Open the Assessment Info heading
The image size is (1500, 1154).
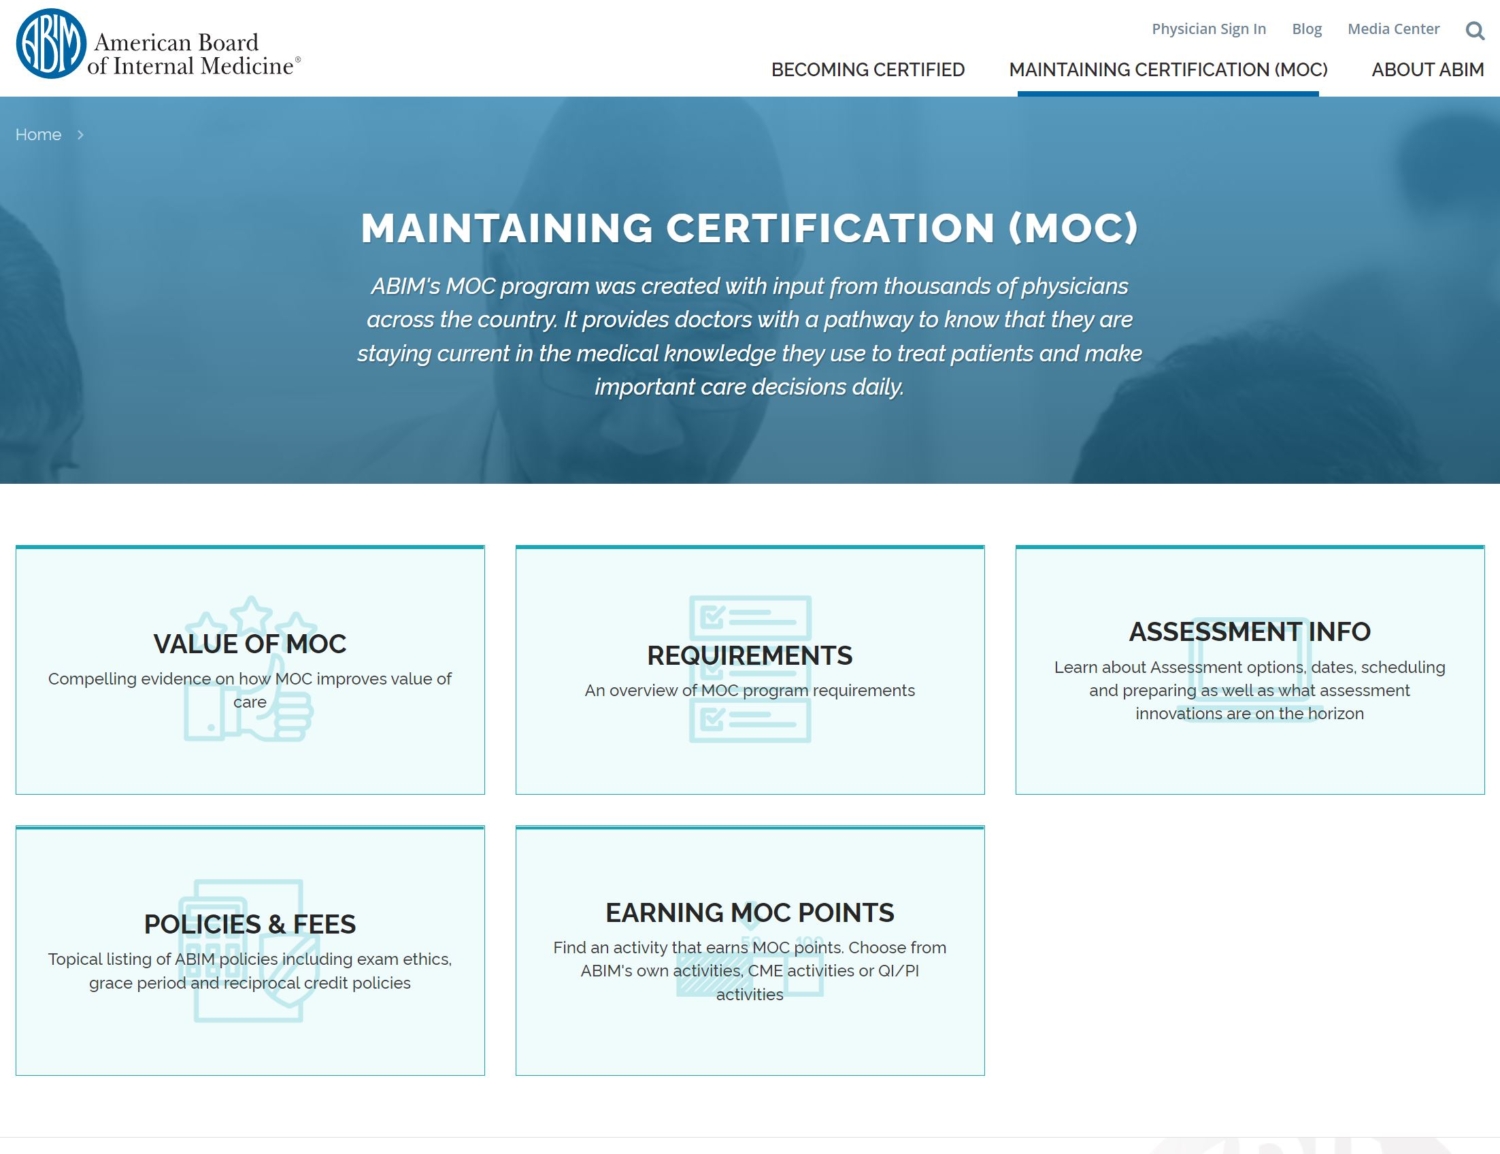click(x=1250, y=632)
